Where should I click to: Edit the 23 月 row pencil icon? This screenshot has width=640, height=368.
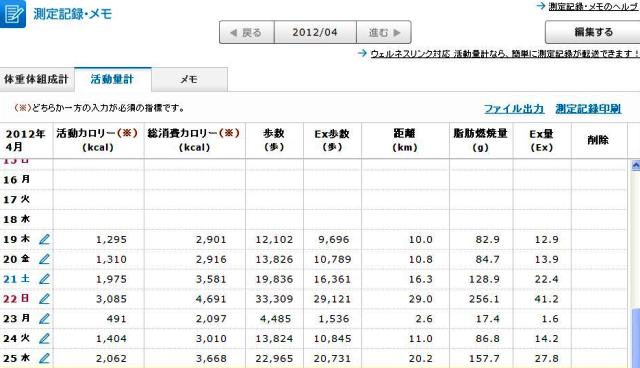[44, 319]
